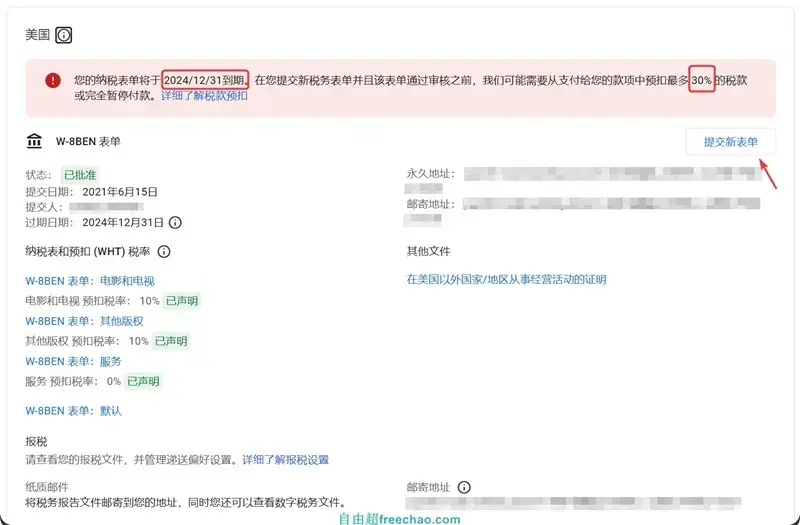Image resolution: width=800 pixels, height=525 pixels.
Task: Click the 美国 country heading
Action: [x=37, y=35]
